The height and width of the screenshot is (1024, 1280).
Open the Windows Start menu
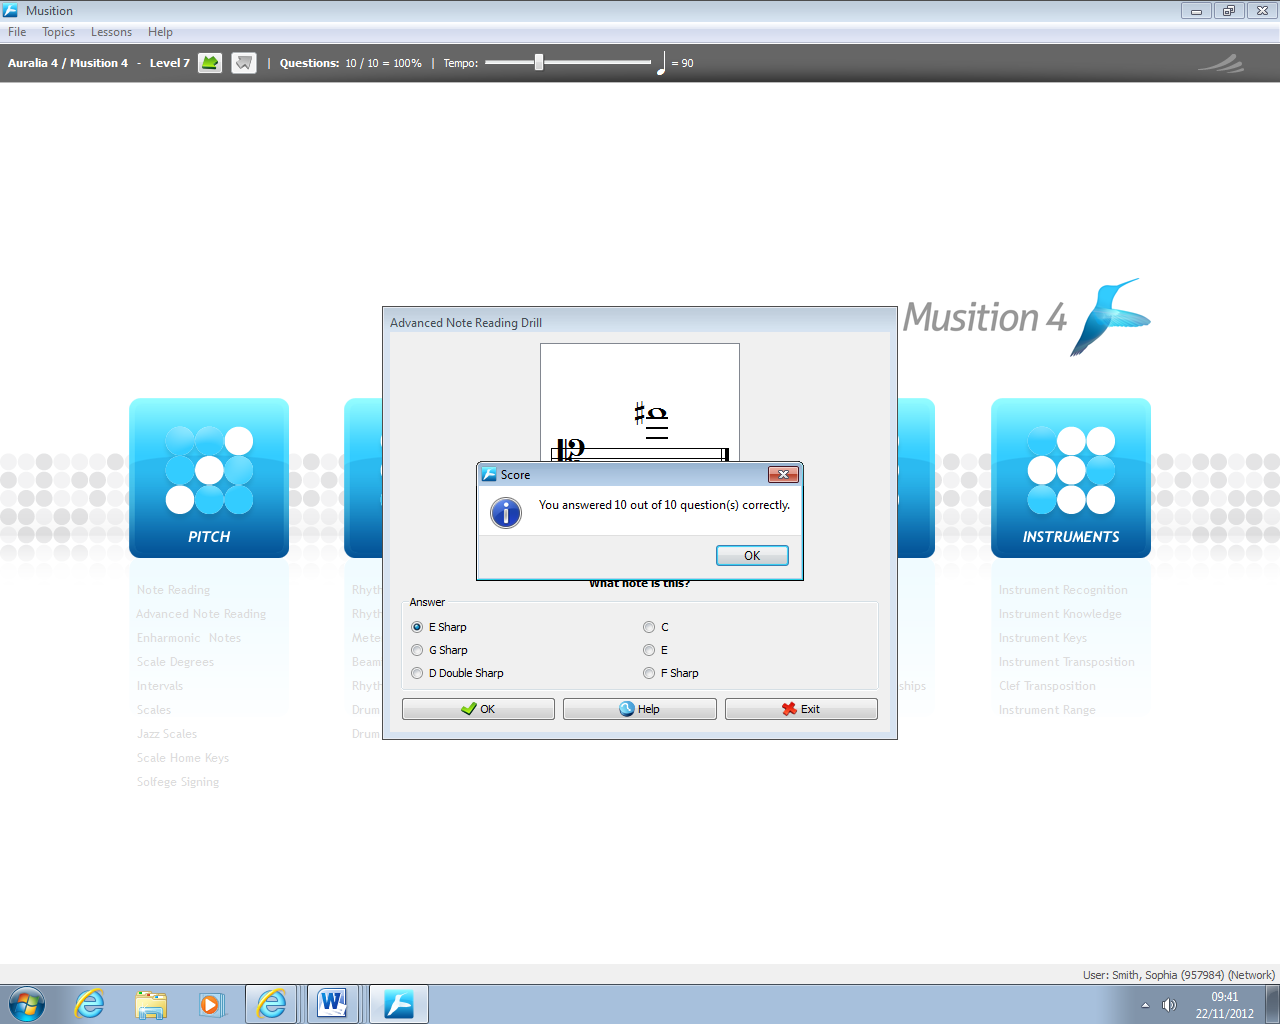[27, 1004]
